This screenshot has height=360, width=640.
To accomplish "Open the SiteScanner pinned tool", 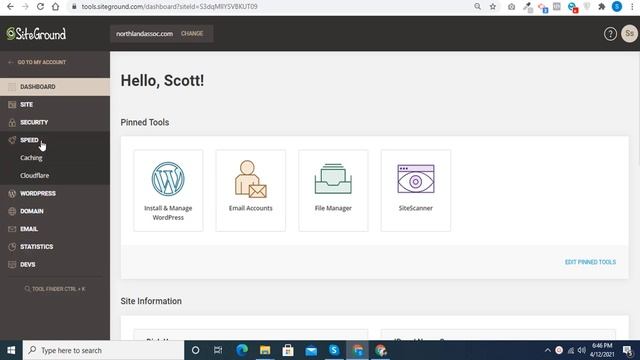I will click(416, 191).
